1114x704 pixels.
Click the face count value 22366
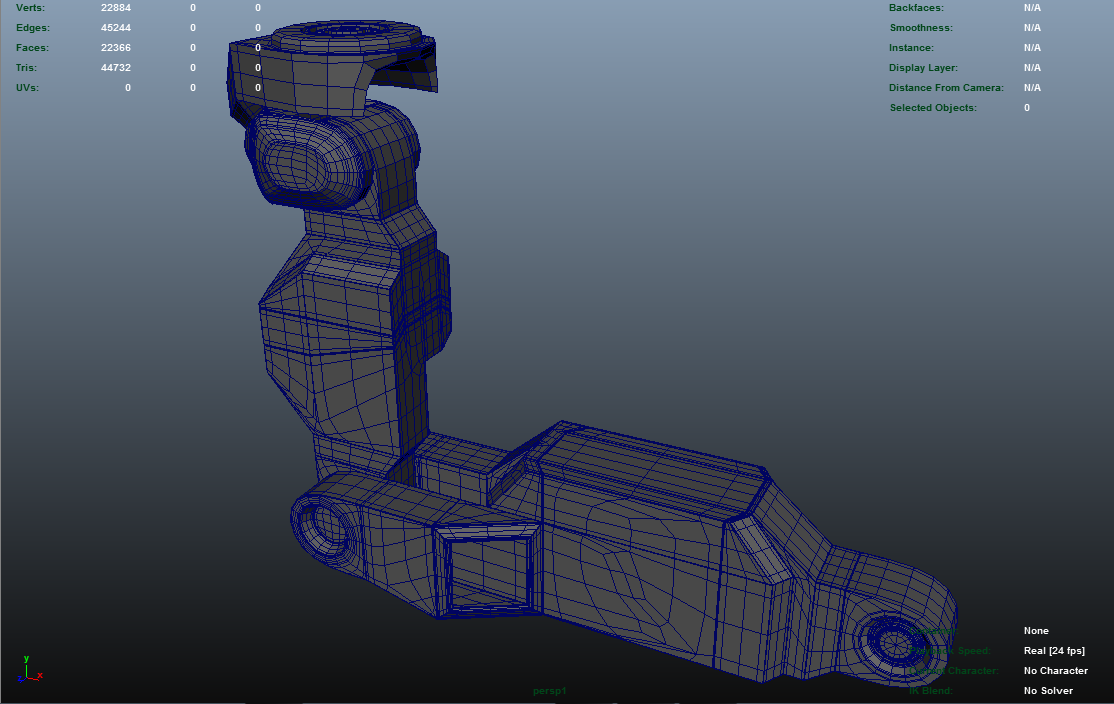pyautogui.click(x=116, y=48)
